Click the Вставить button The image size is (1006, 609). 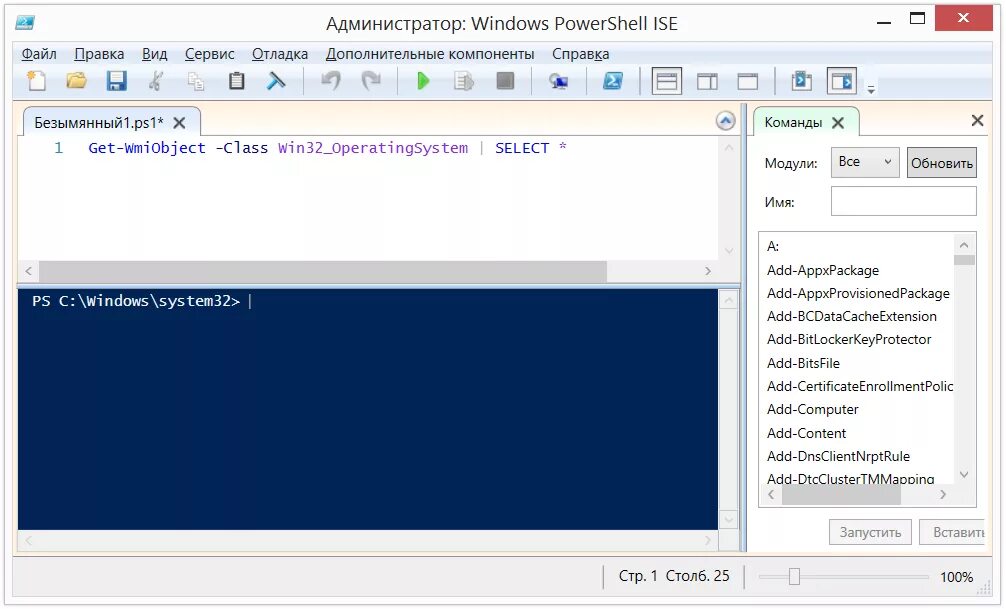point(952,532)
